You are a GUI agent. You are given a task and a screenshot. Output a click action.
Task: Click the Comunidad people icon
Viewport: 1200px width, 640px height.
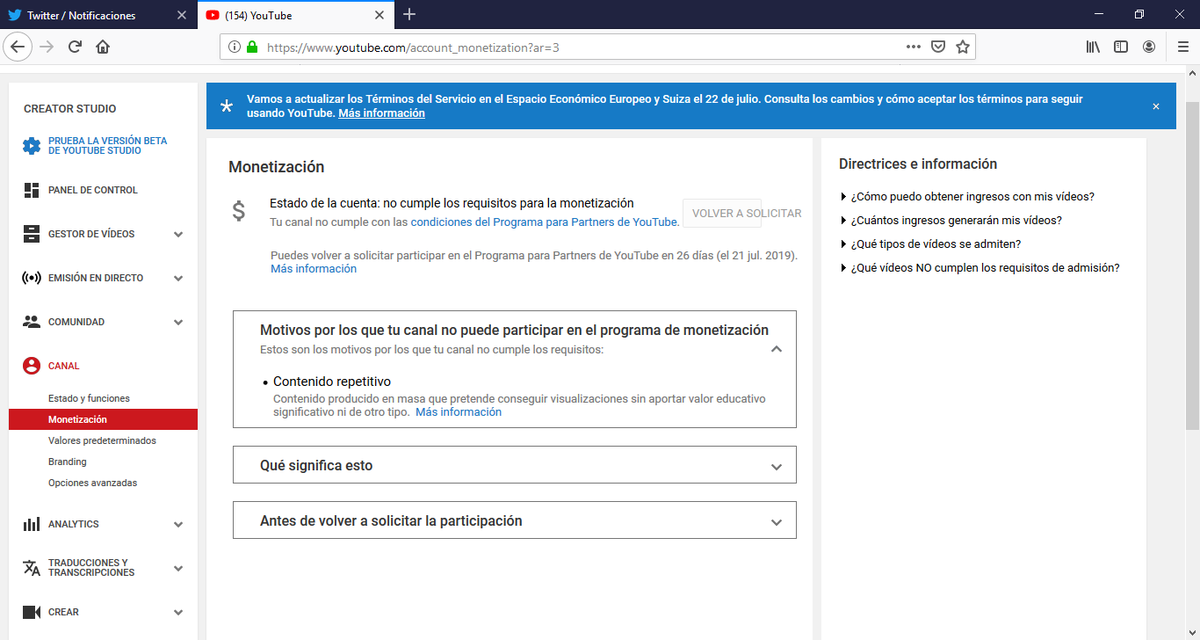pos(31,322)
